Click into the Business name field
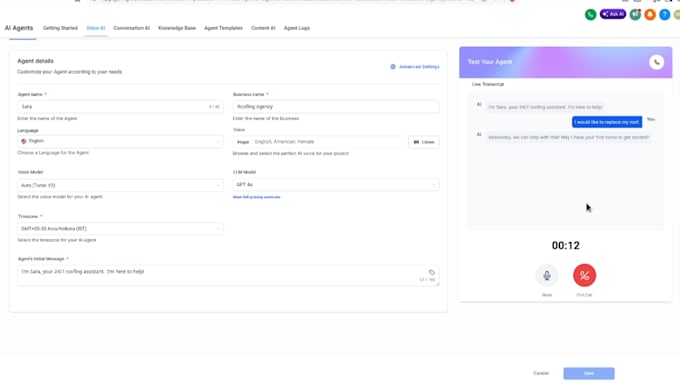 pos(336,107)
